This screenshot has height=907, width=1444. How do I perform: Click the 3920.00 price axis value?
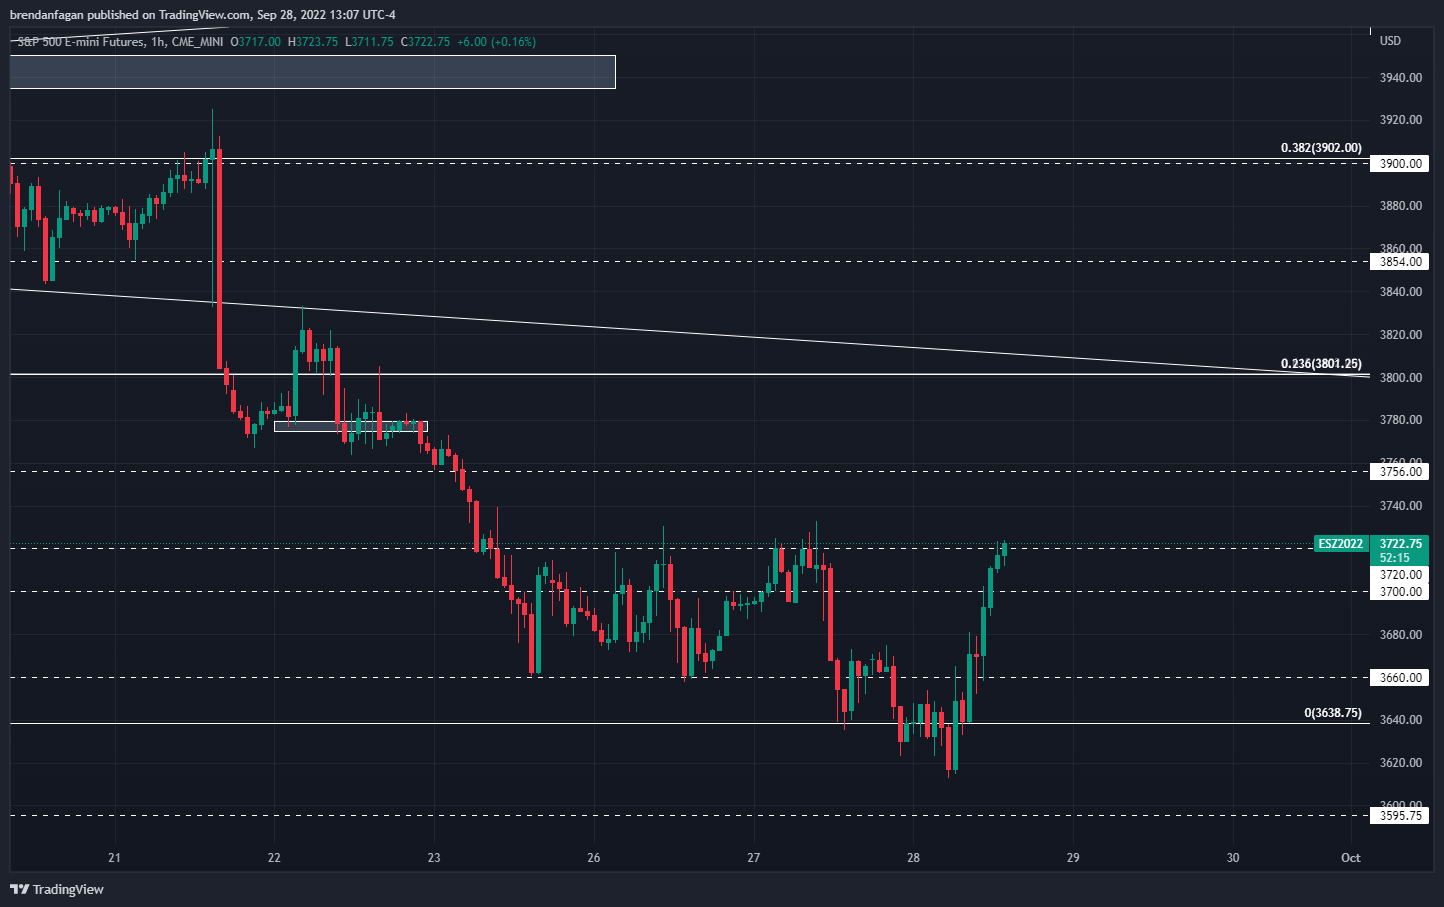[1400, 120]
